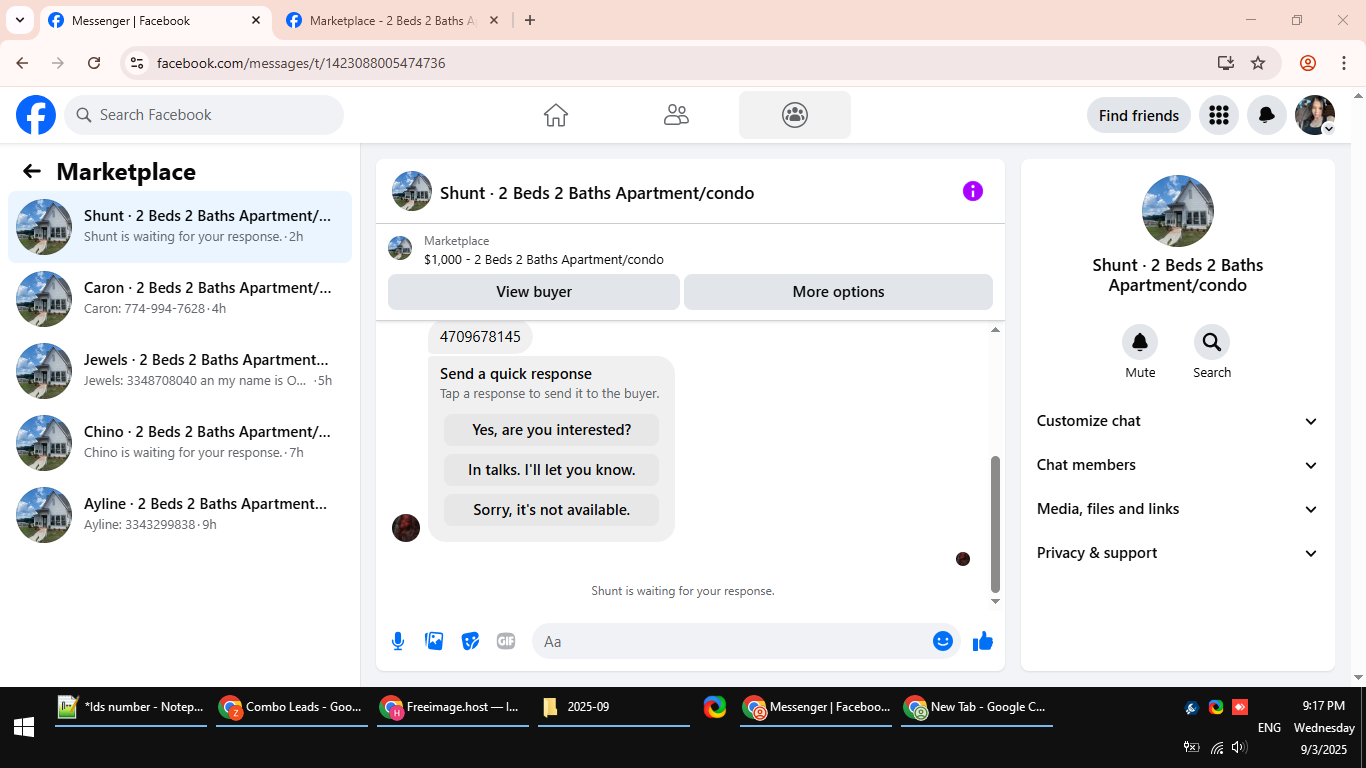The width and height of the screenshot is (1366, 768).
Task: Choose a sticker icon
Action: tap(470, 641)
